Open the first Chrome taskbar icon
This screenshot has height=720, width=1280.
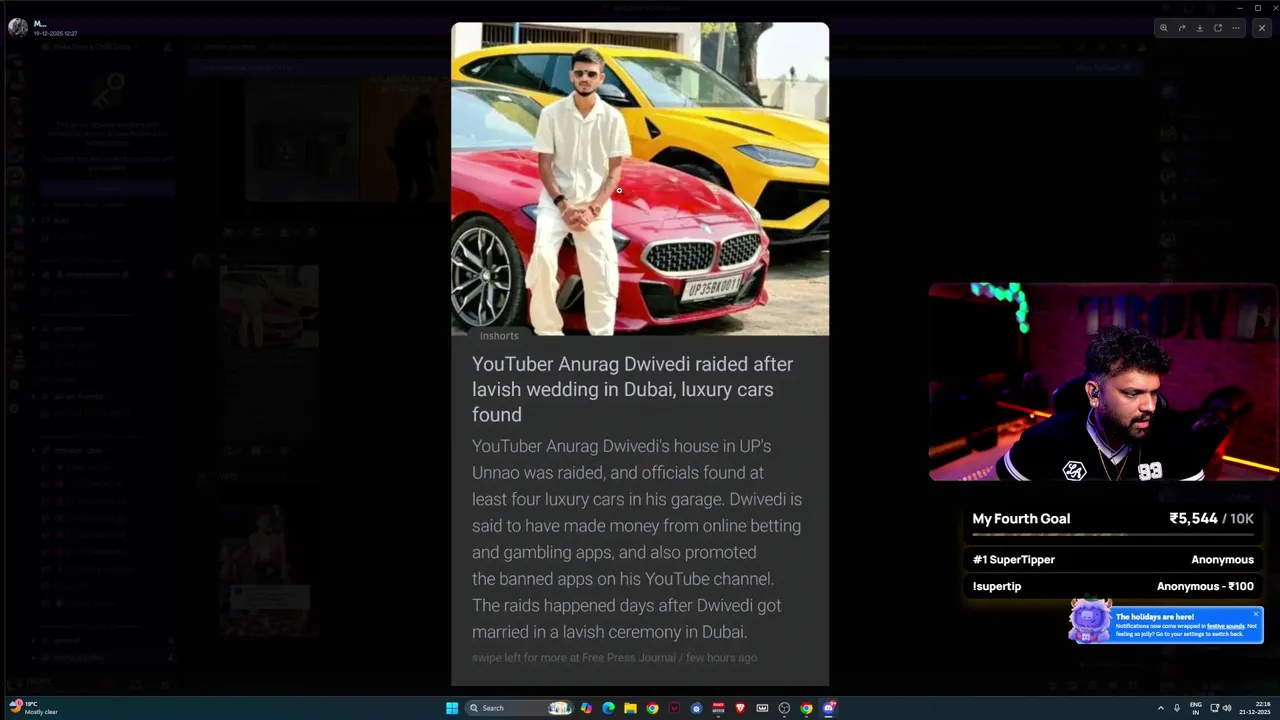tap(652, 708)
